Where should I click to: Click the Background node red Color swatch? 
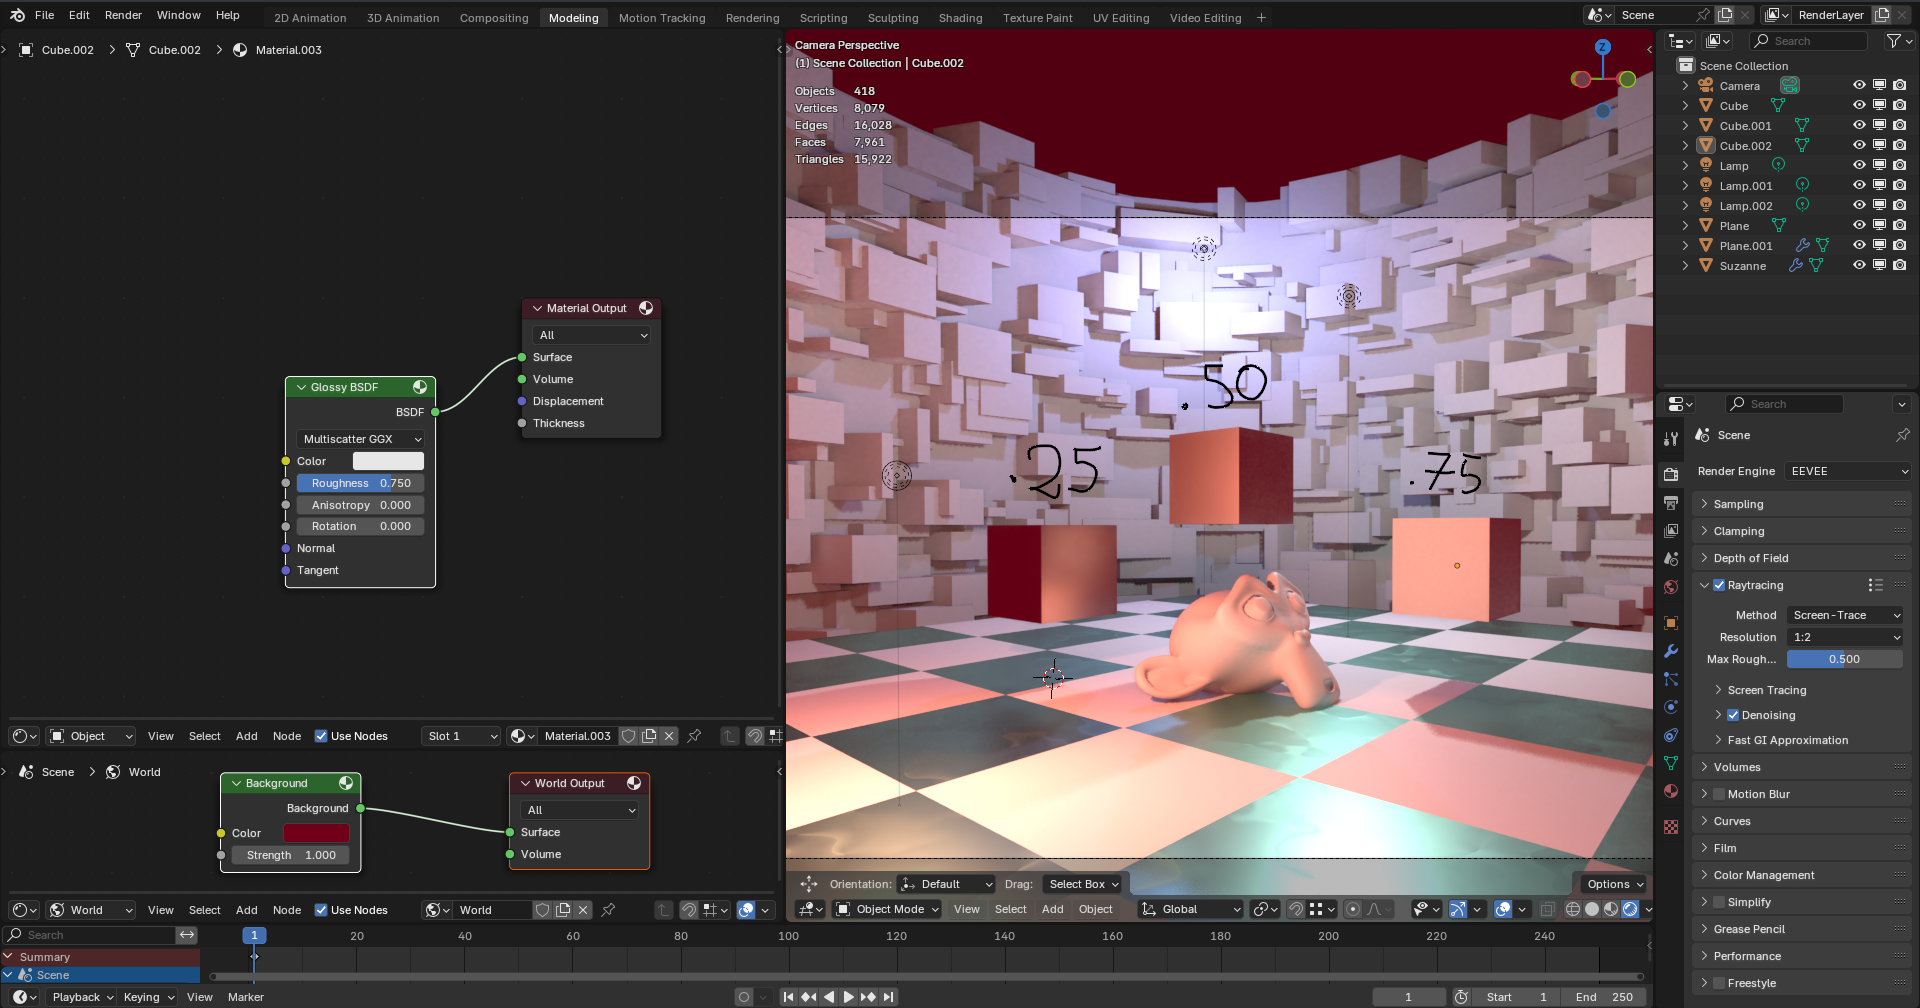point(316,833)
